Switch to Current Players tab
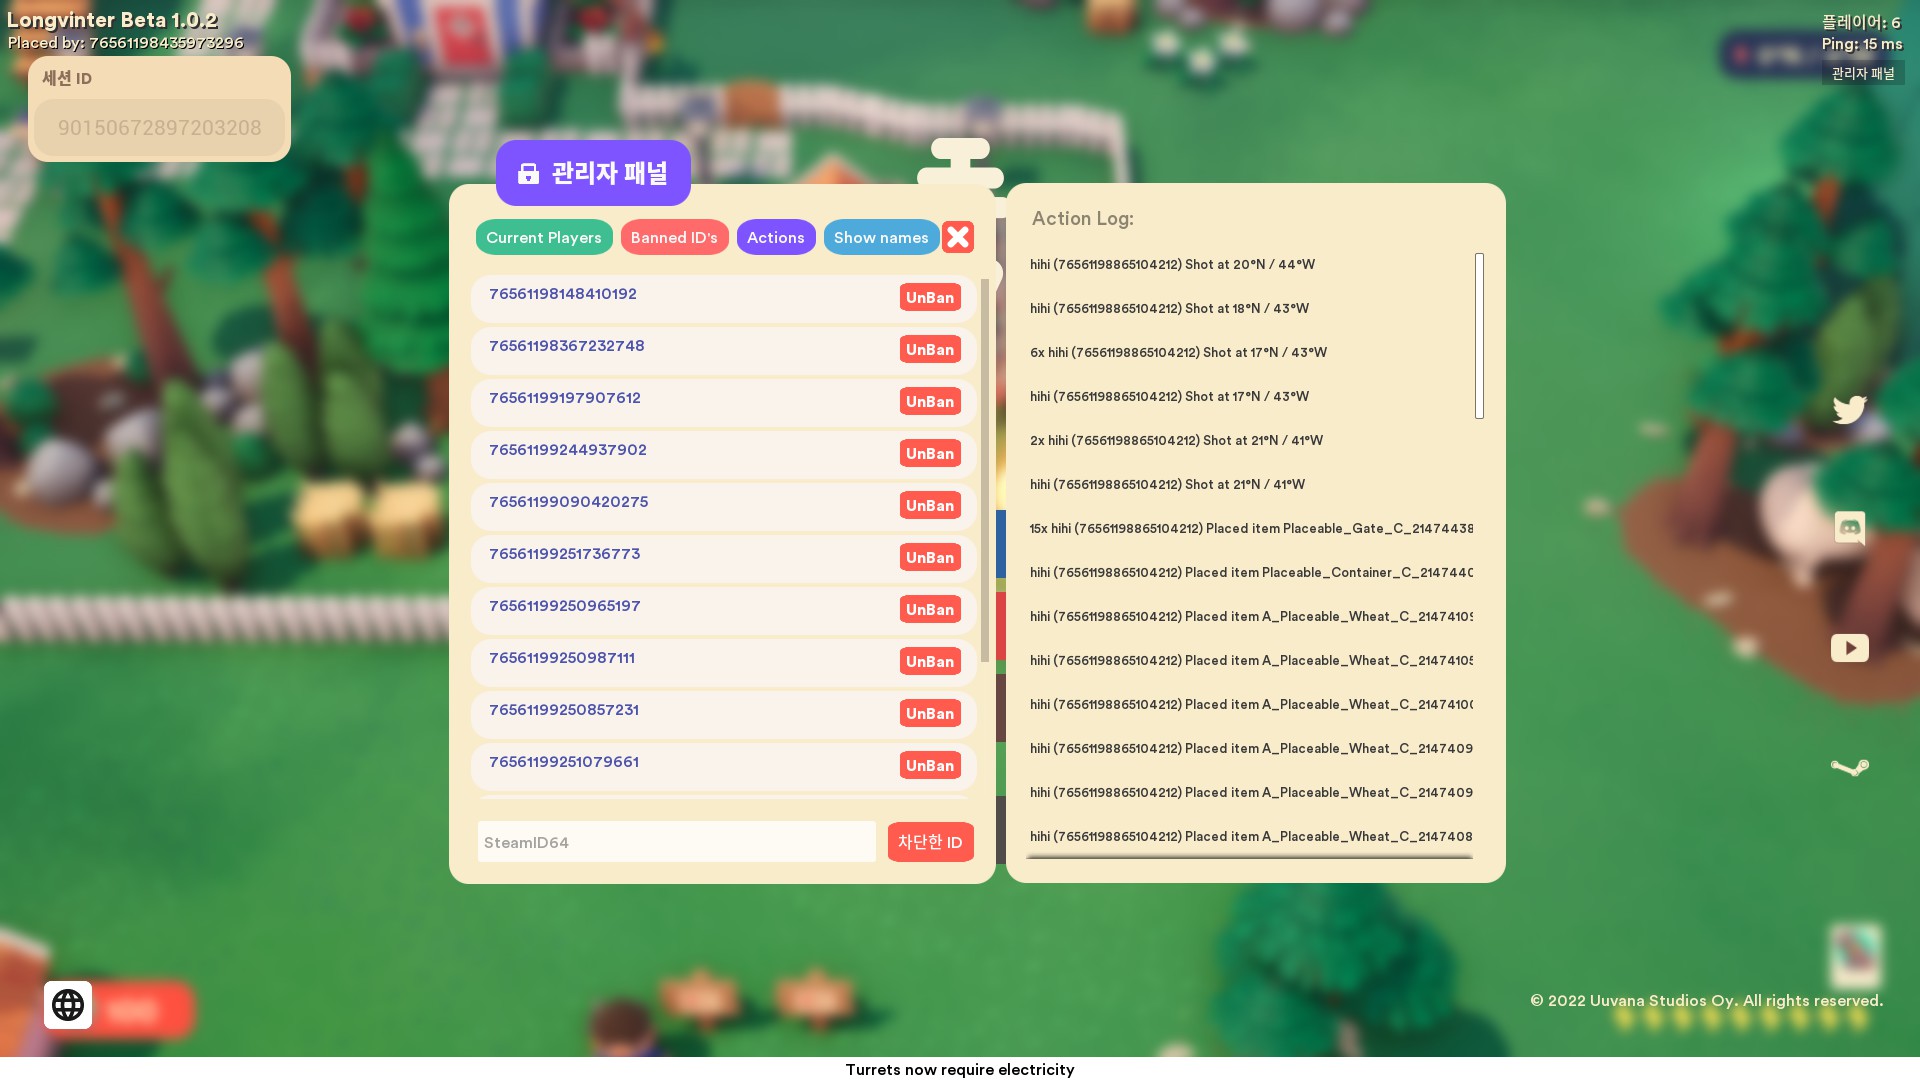 click(543, 238)
